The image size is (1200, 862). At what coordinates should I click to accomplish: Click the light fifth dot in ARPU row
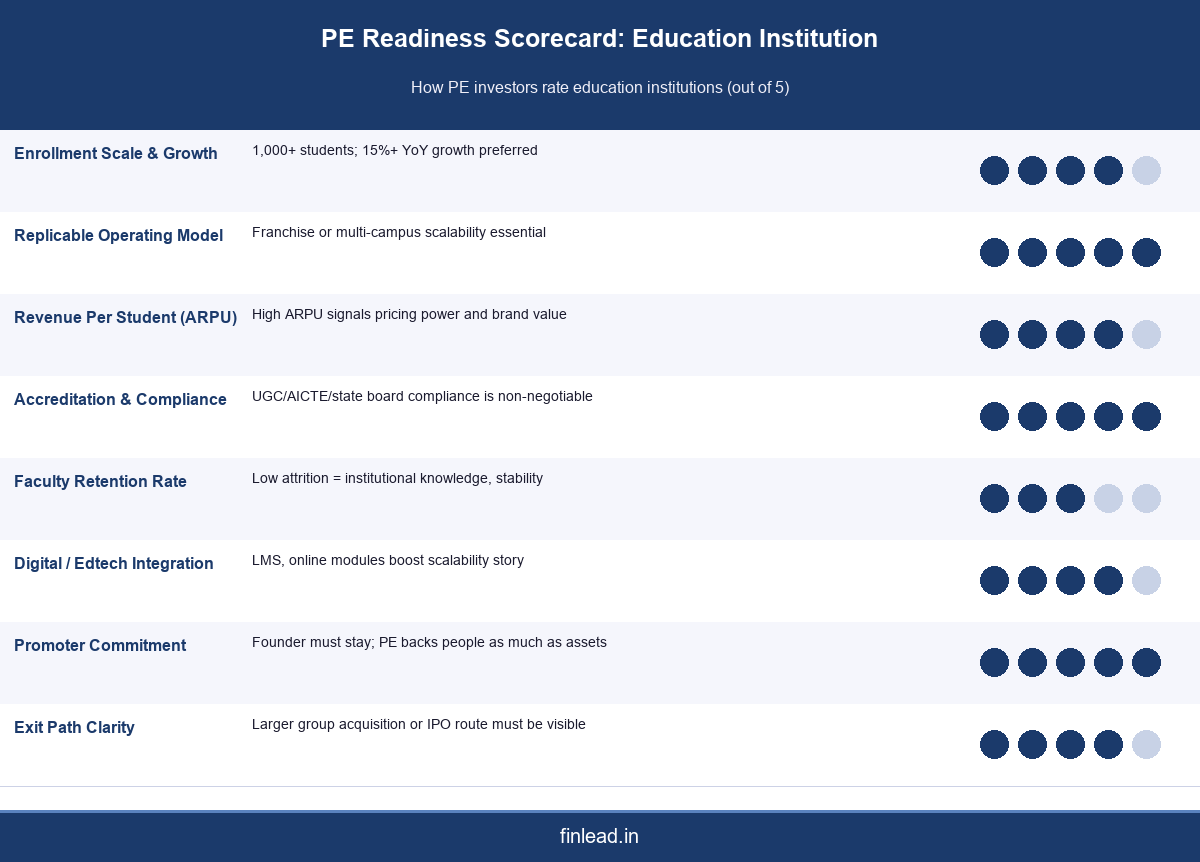[1146, 334]
